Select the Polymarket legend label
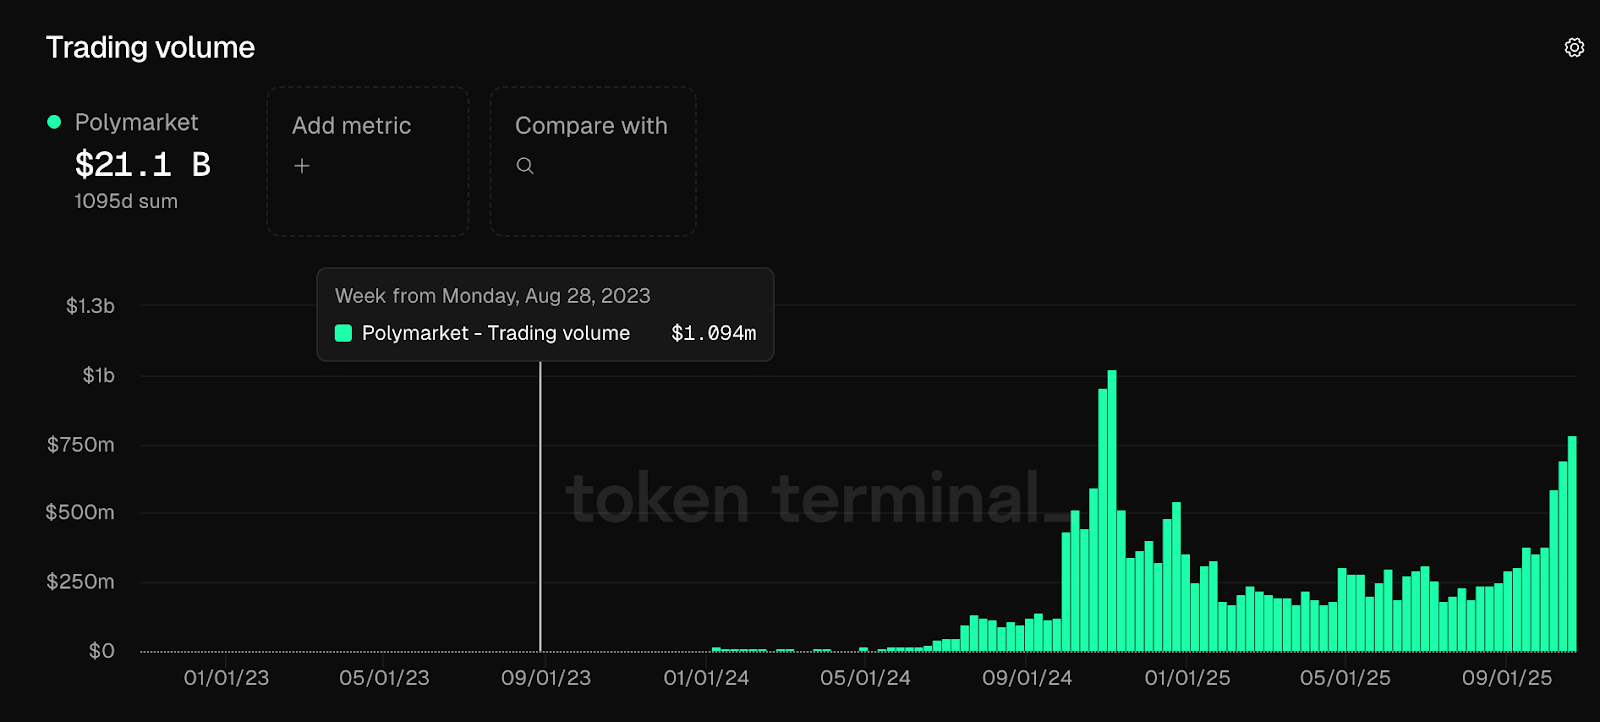Viewport: 1600px width, 722px height. click(x=136, y=122)
